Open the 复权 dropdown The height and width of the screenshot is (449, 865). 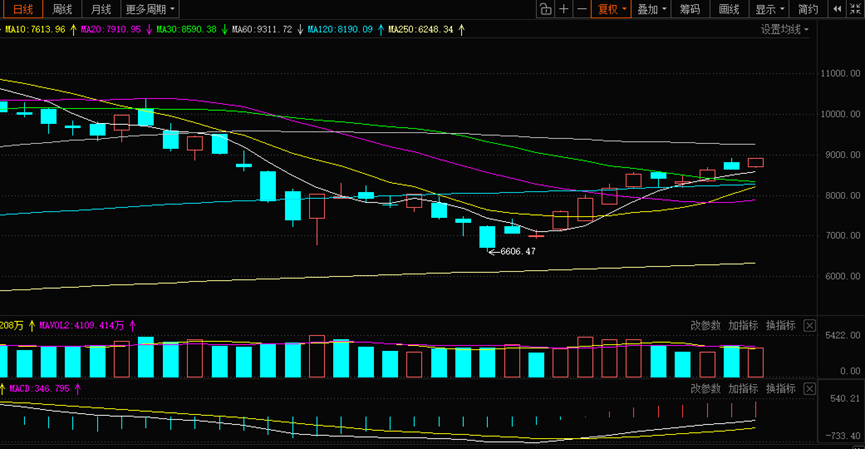coord(611,9)
